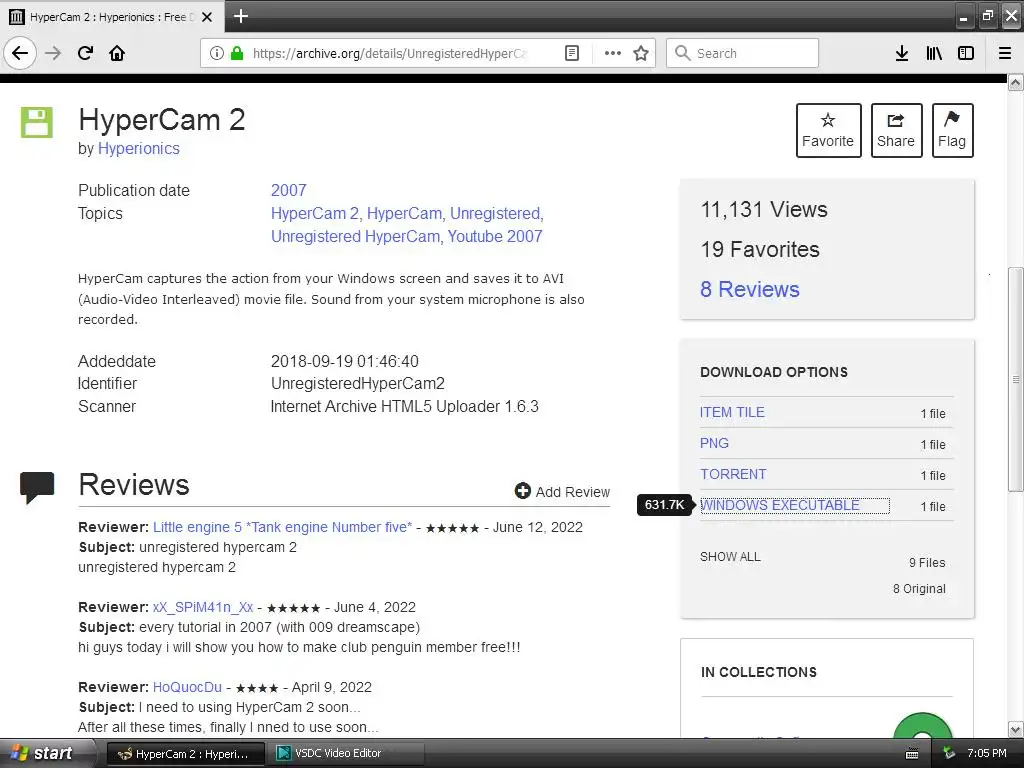Download the WINDOWS EXECUTABLE file
The height and width of the screenshot is (768, 1024).
(x=780, y=505)
